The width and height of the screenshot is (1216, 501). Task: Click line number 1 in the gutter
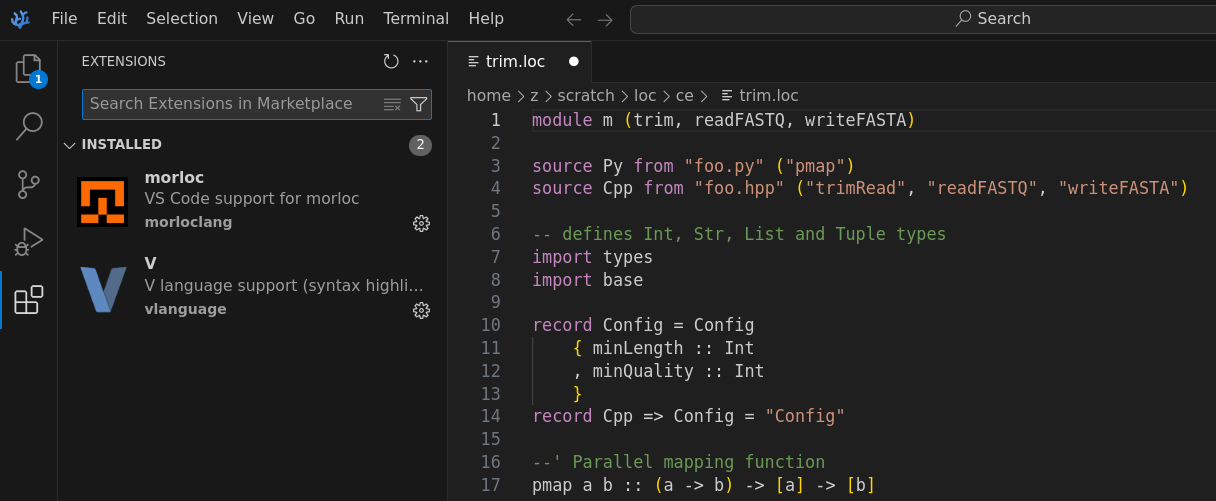[x=495, y=120]
